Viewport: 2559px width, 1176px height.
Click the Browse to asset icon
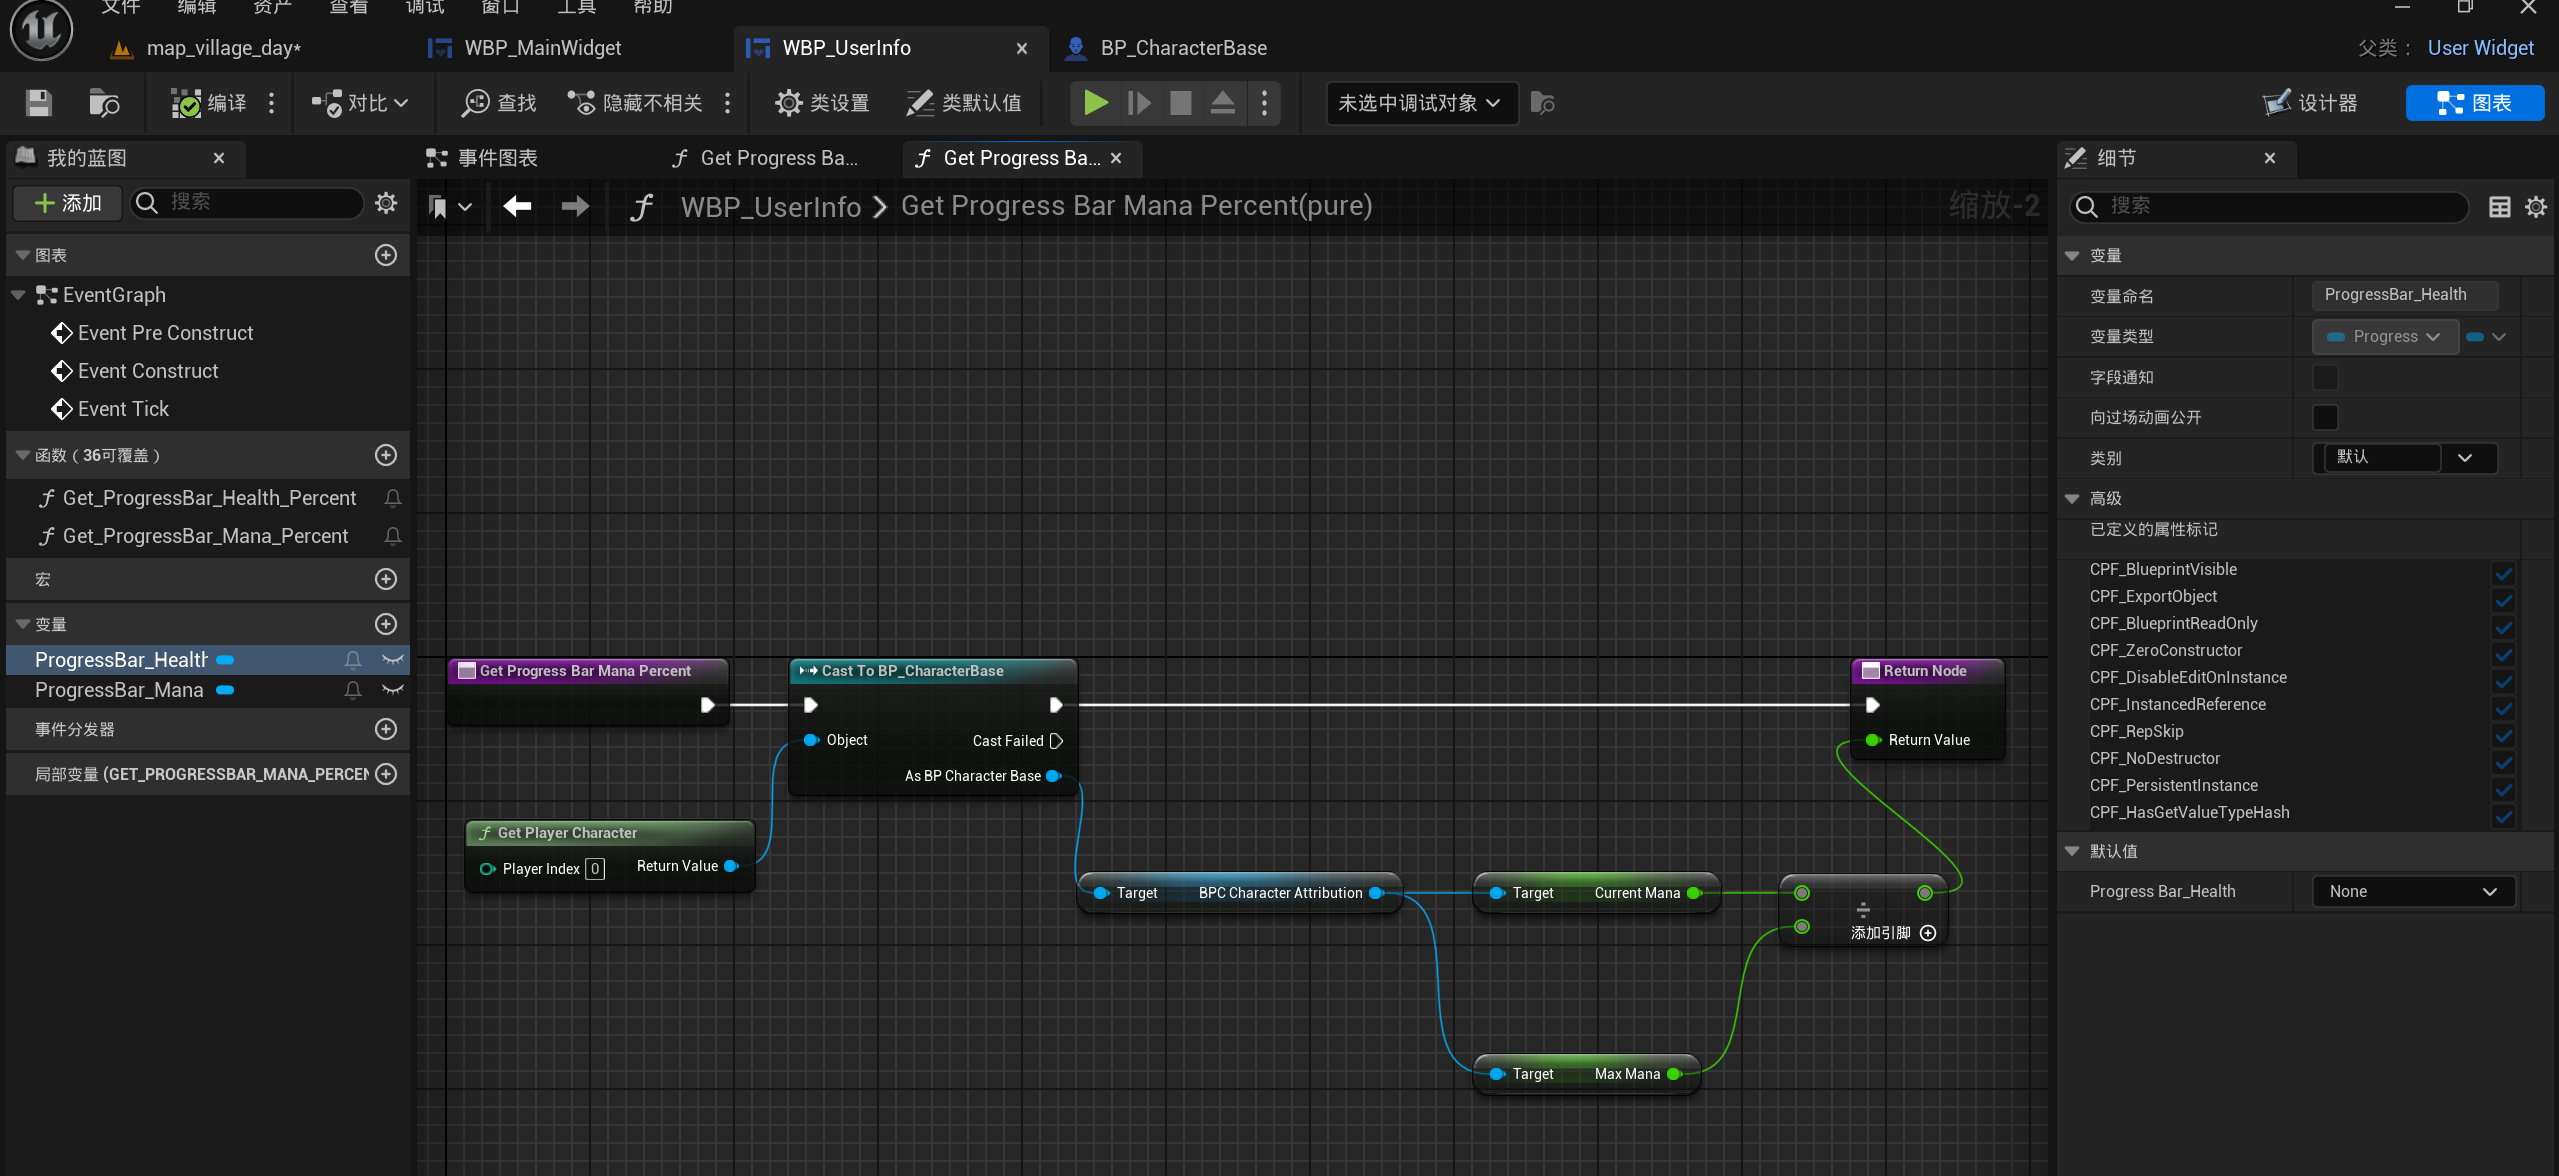click(104, 103)
